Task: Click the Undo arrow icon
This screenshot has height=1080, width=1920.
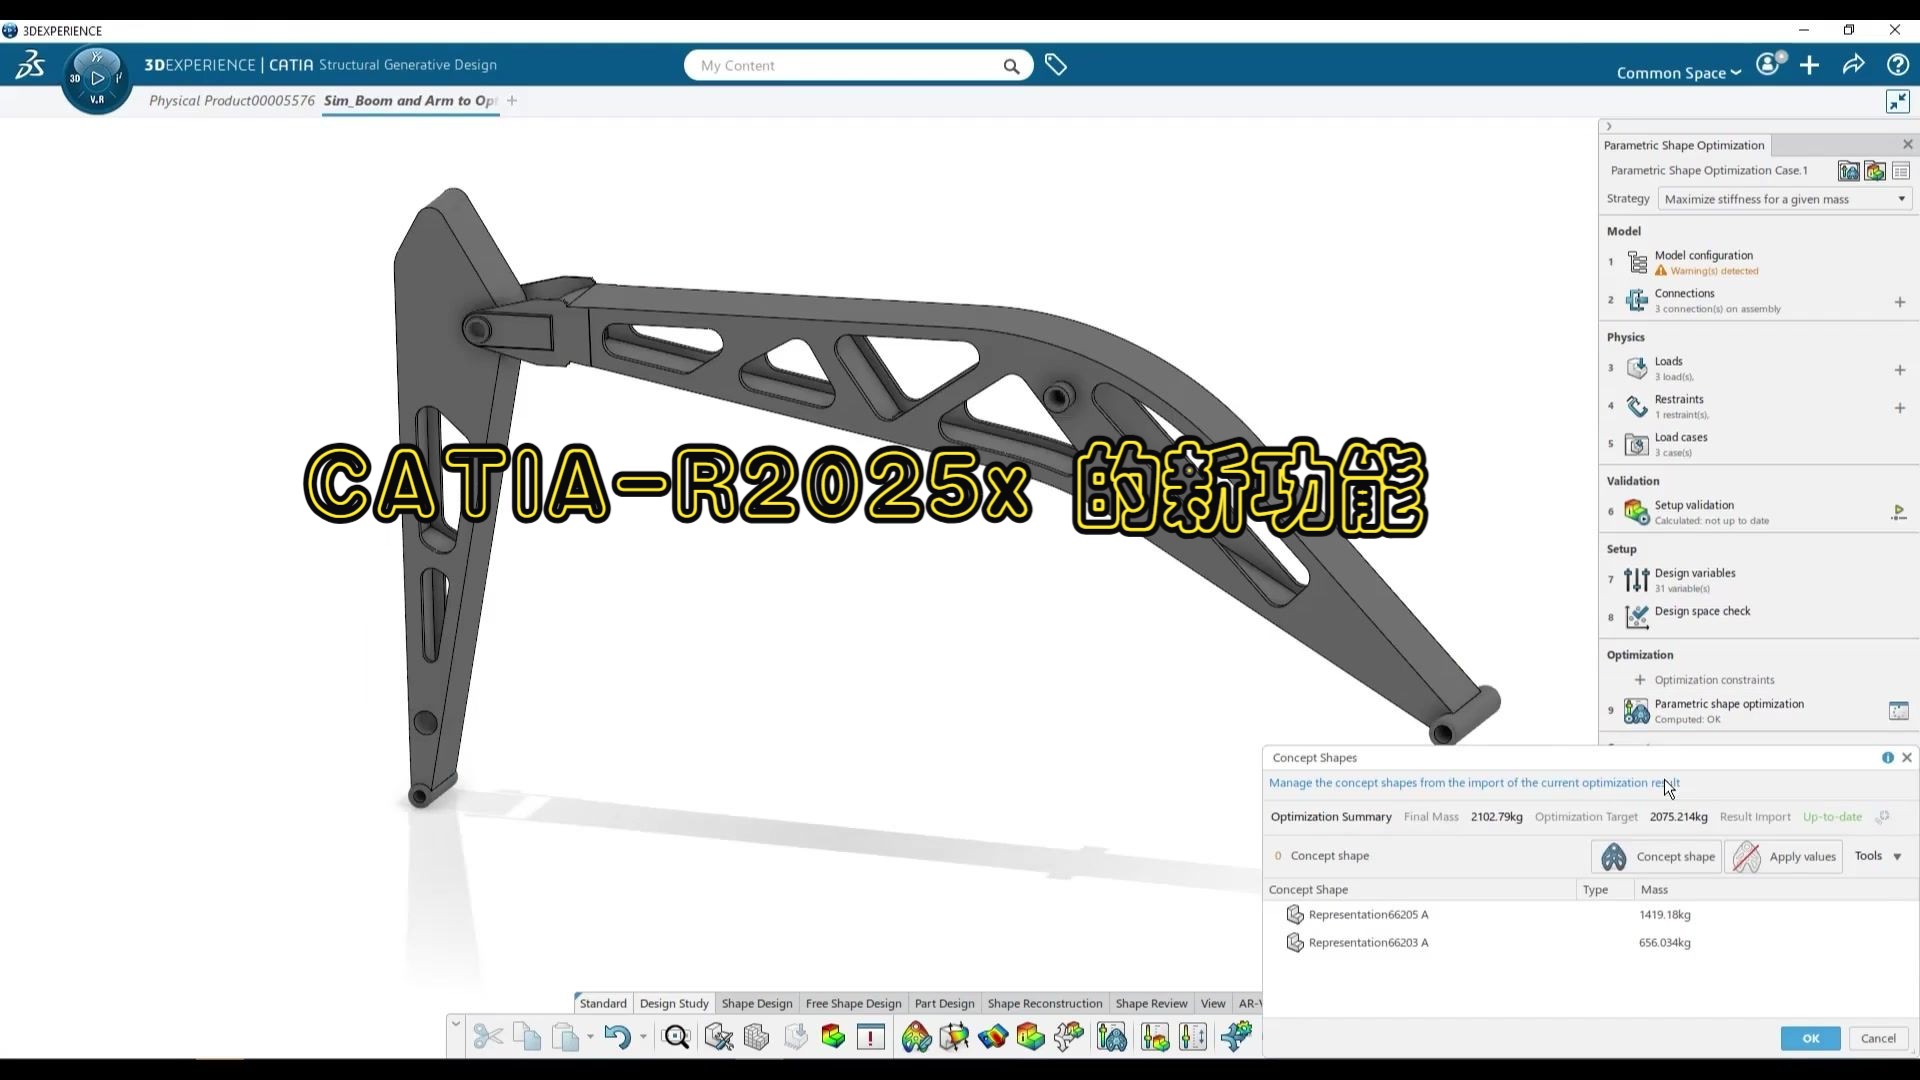Action: tap(617, 1036)
